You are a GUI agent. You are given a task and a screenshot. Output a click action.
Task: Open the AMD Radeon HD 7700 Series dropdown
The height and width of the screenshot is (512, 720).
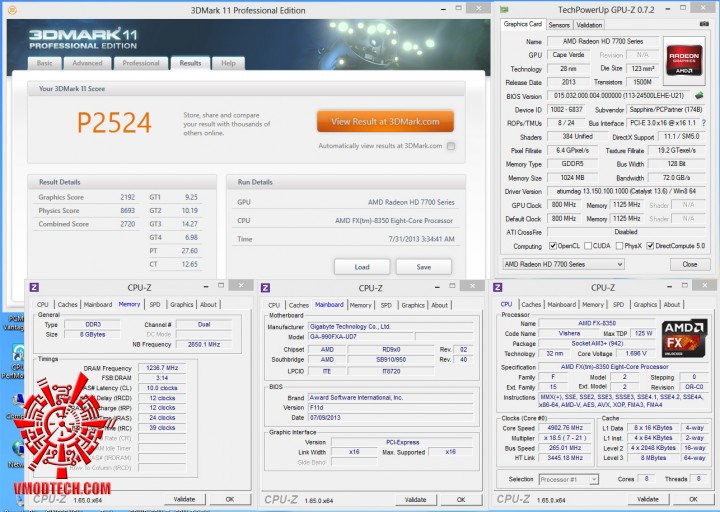pos(563,264)
